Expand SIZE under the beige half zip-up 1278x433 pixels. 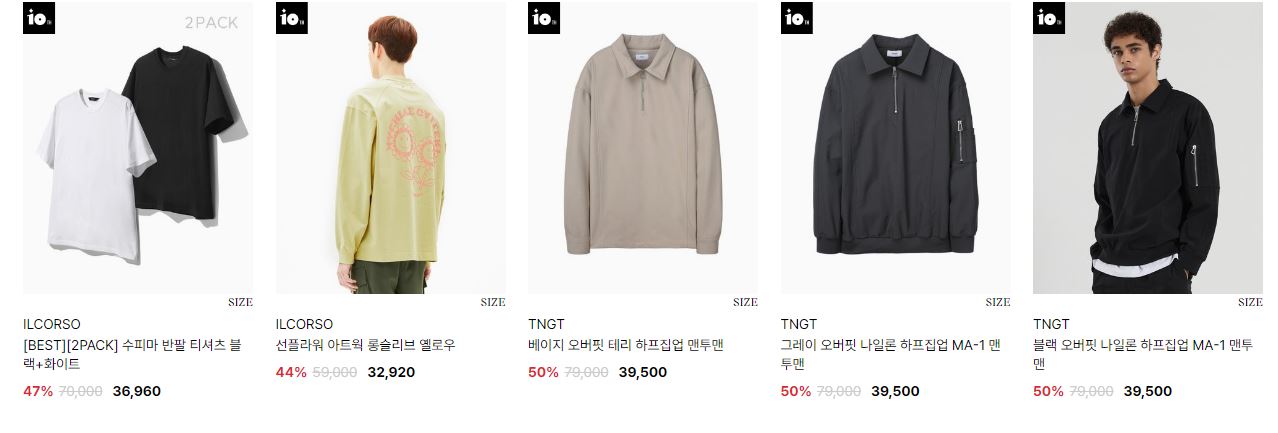pyautogui.click(x=745, y=302)
